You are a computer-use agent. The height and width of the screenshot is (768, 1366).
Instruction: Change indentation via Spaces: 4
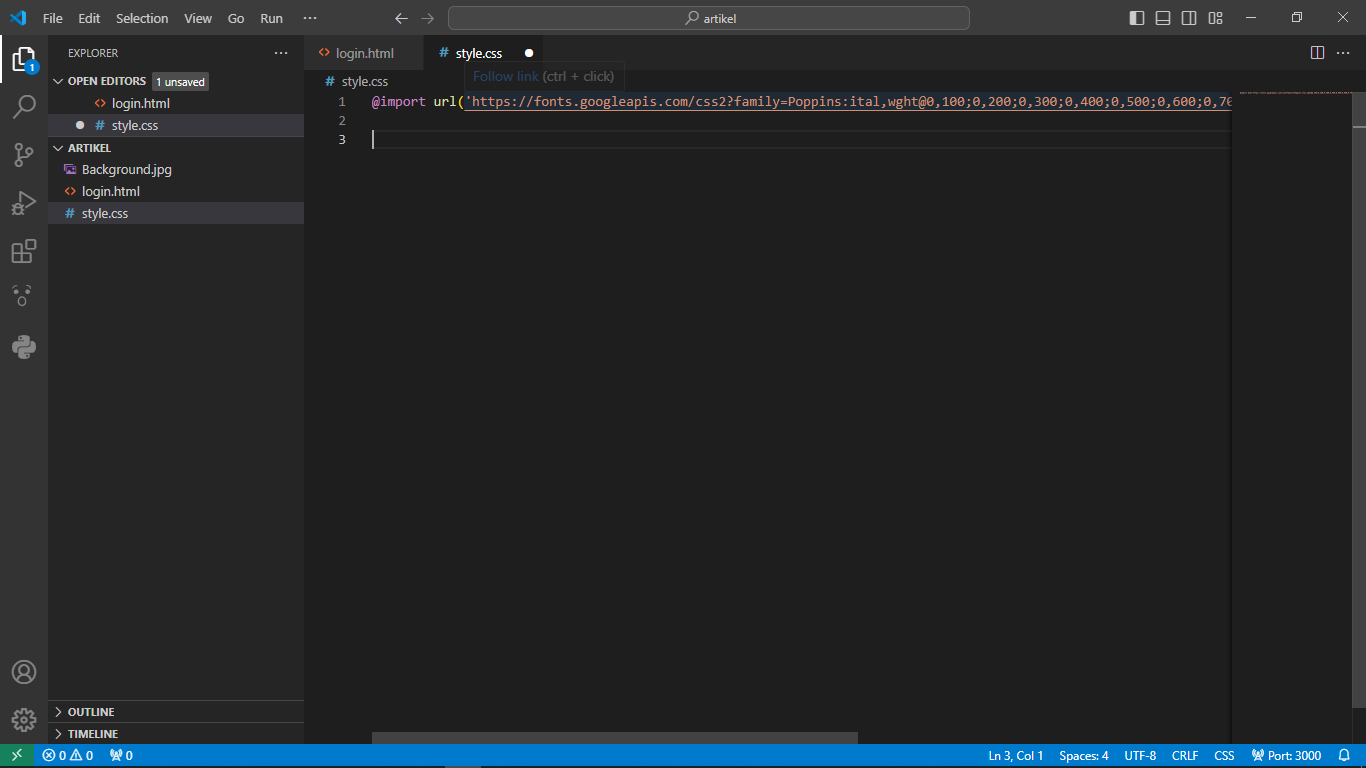[1084, 756]
